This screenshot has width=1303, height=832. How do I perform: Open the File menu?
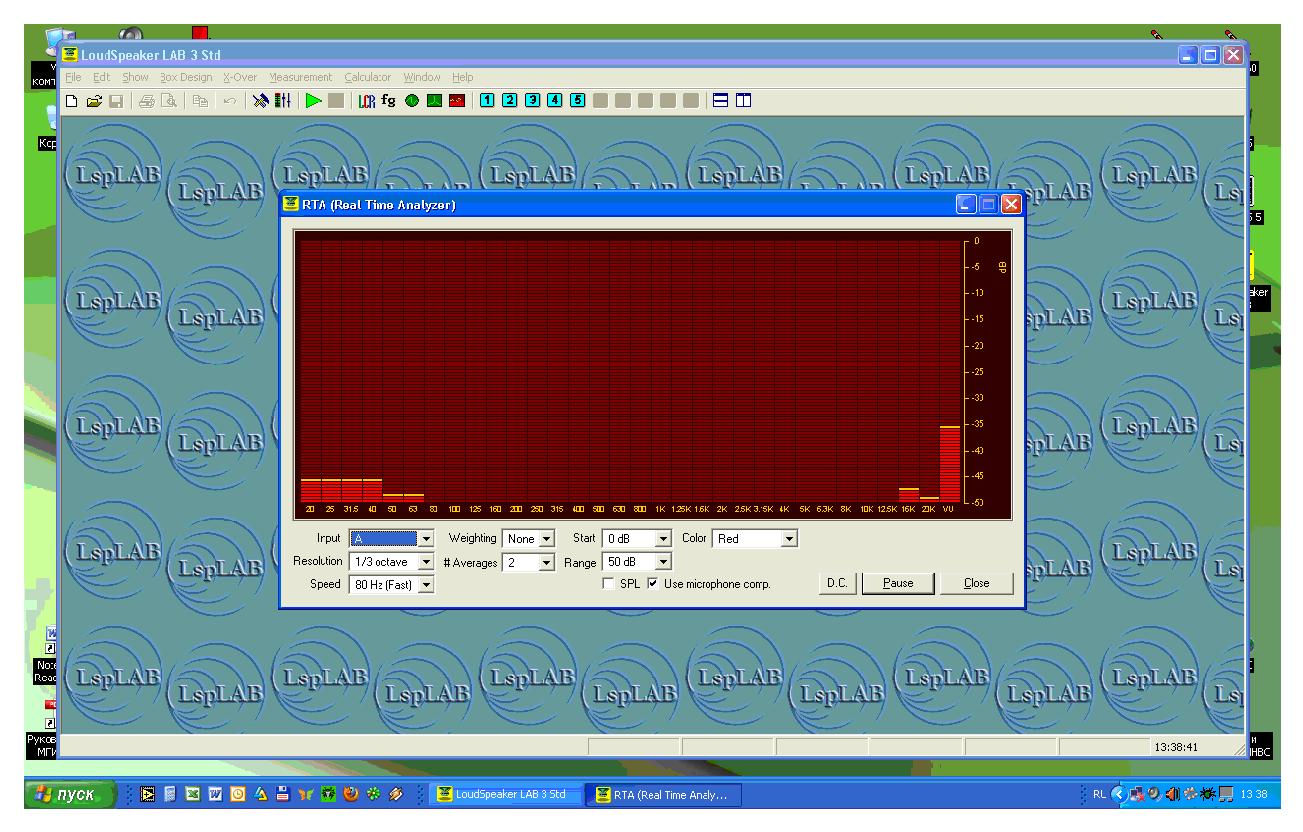73,77
